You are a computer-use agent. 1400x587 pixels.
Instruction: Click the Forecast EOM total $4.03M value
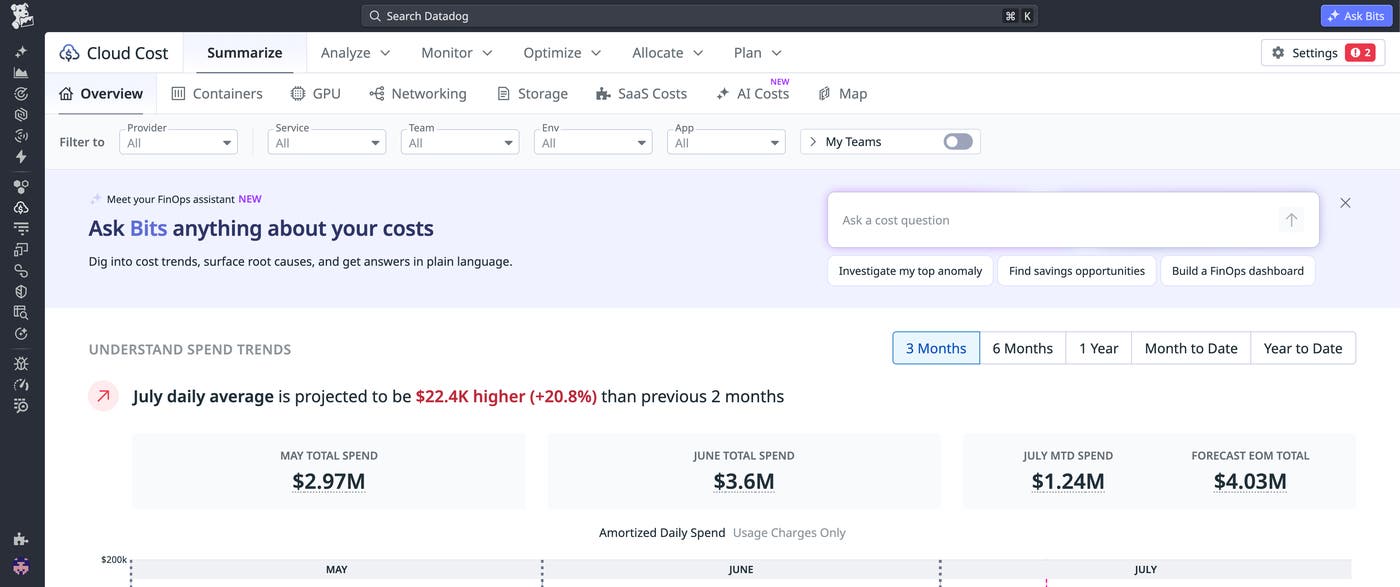coord(1250,481)
